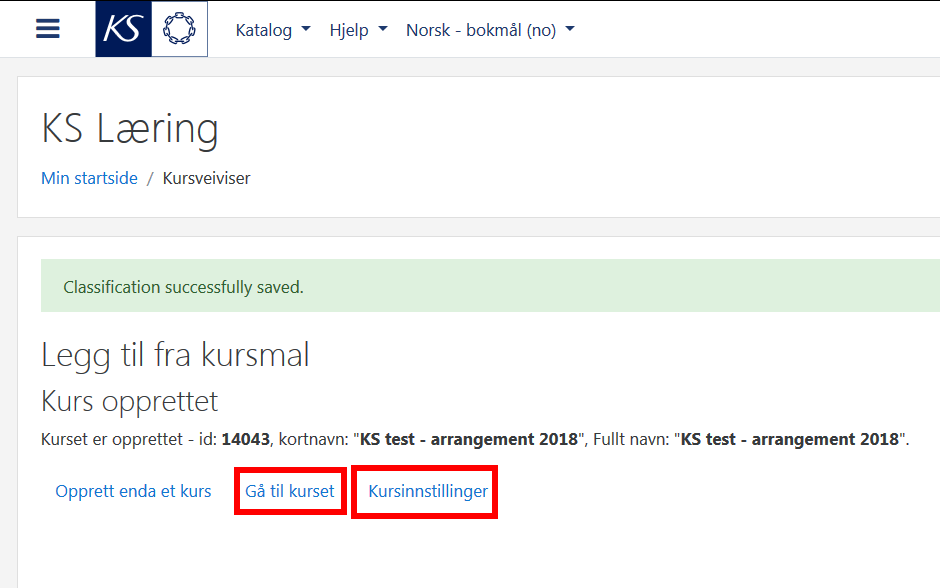Click the Kursveiviser breadcrumb text
940x588 pixels.
(x=206, y=178)
